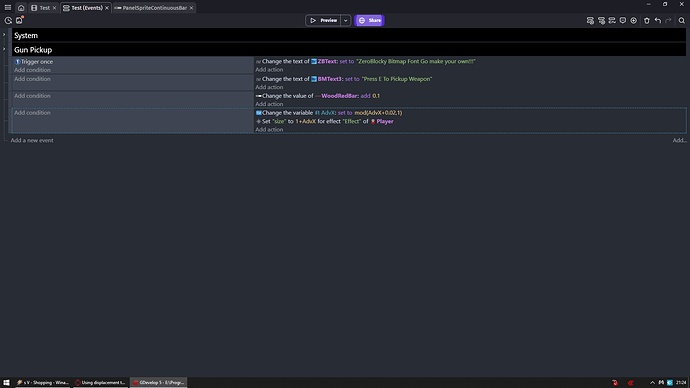The height and width of the screenshot is (388, 690).
Task: Click the purple Share button
Action: click(x=370, y=20)
